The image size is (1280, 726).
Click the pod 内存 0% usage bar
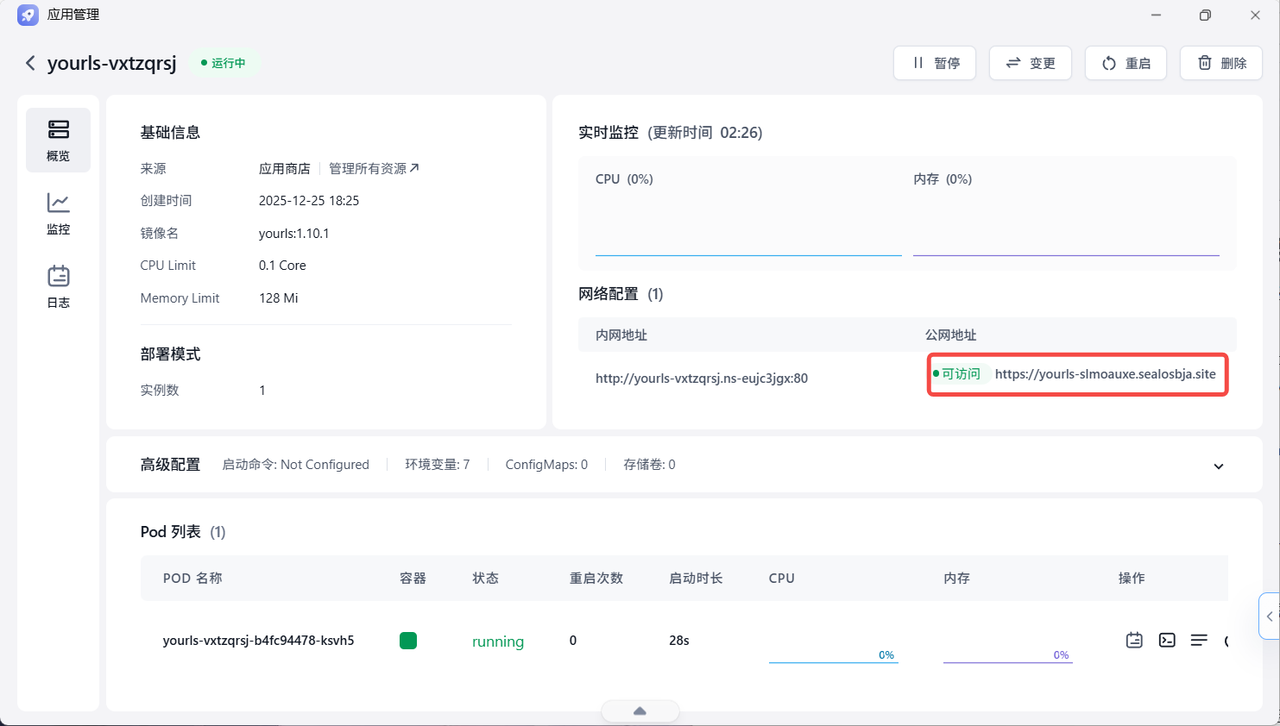pyautogui.click(x=1008, y=655)
